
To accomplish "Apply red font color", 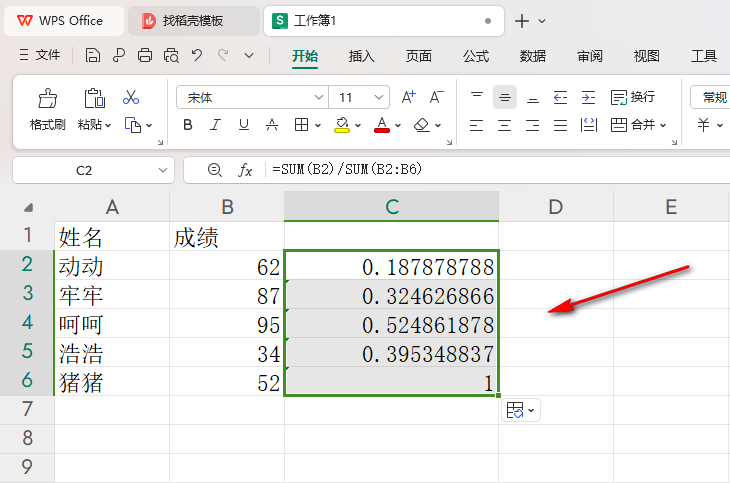I will [382, 125].
